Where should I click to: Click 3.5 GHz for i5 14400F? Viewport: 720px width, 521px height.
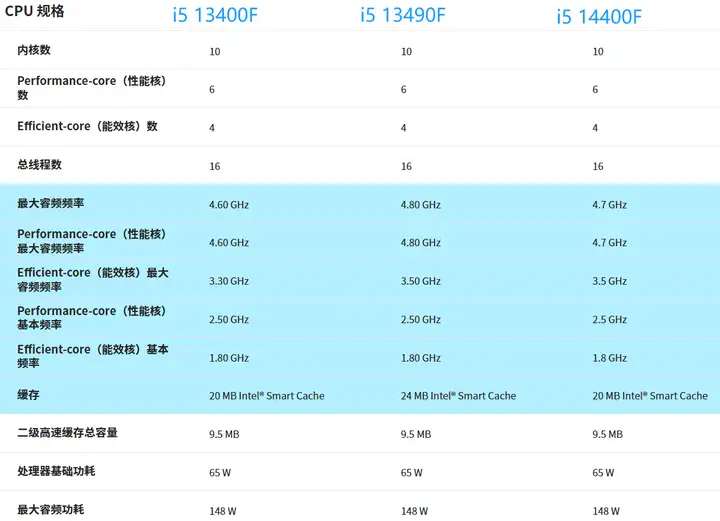(x=609, y=281)
